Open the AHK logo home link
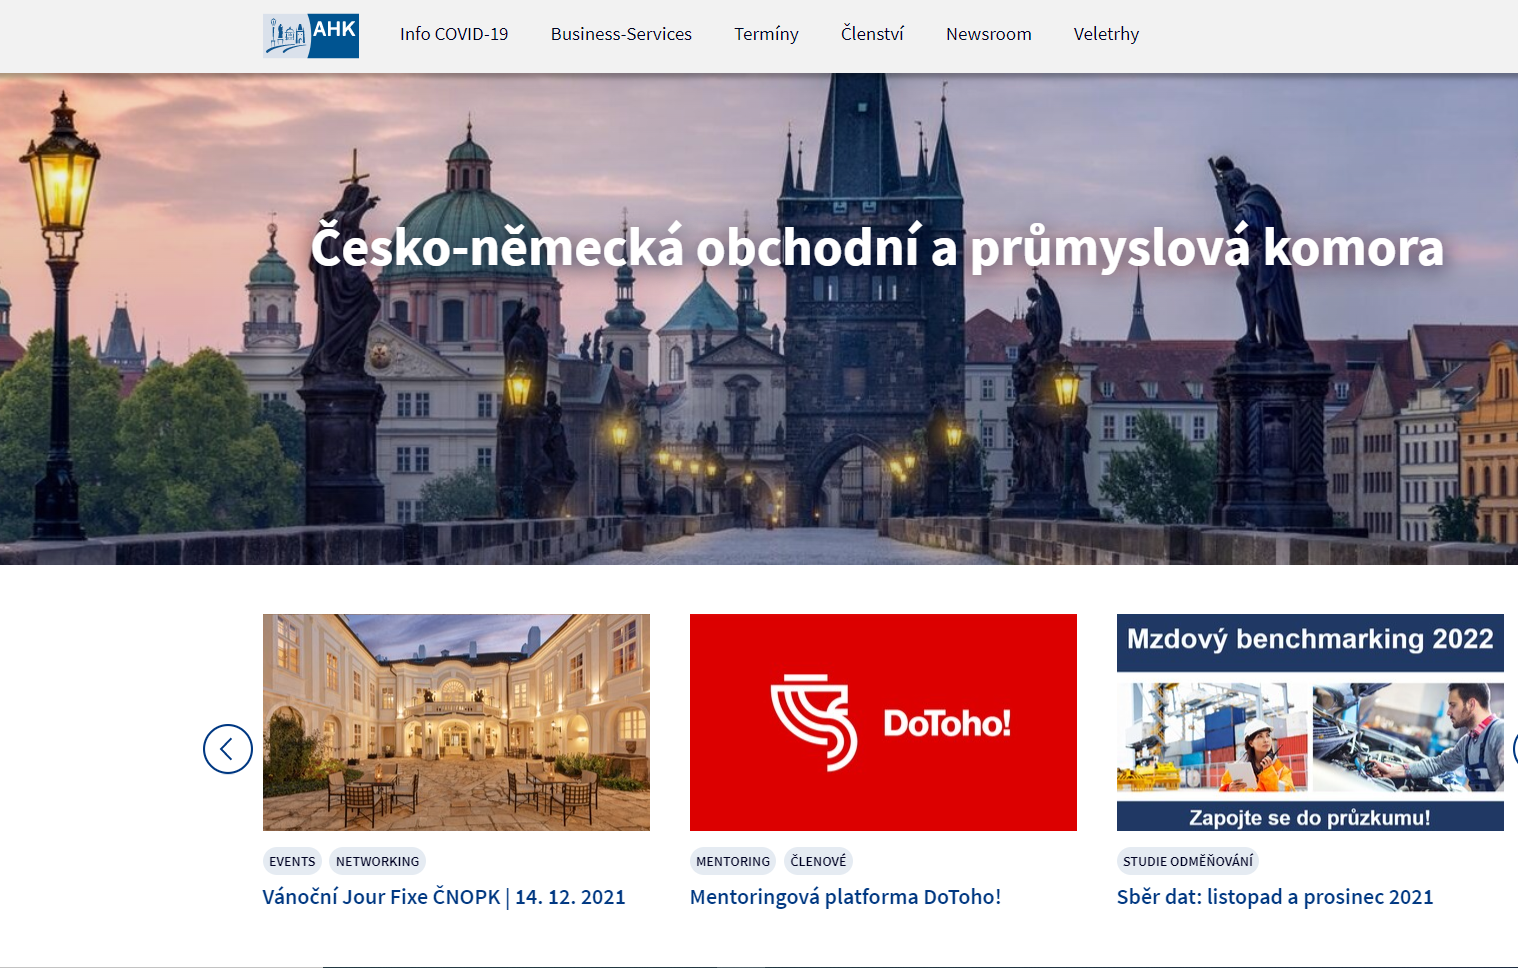Image resolution: width=1518 pixels, height=968 pixels. [x=311, y=35]
